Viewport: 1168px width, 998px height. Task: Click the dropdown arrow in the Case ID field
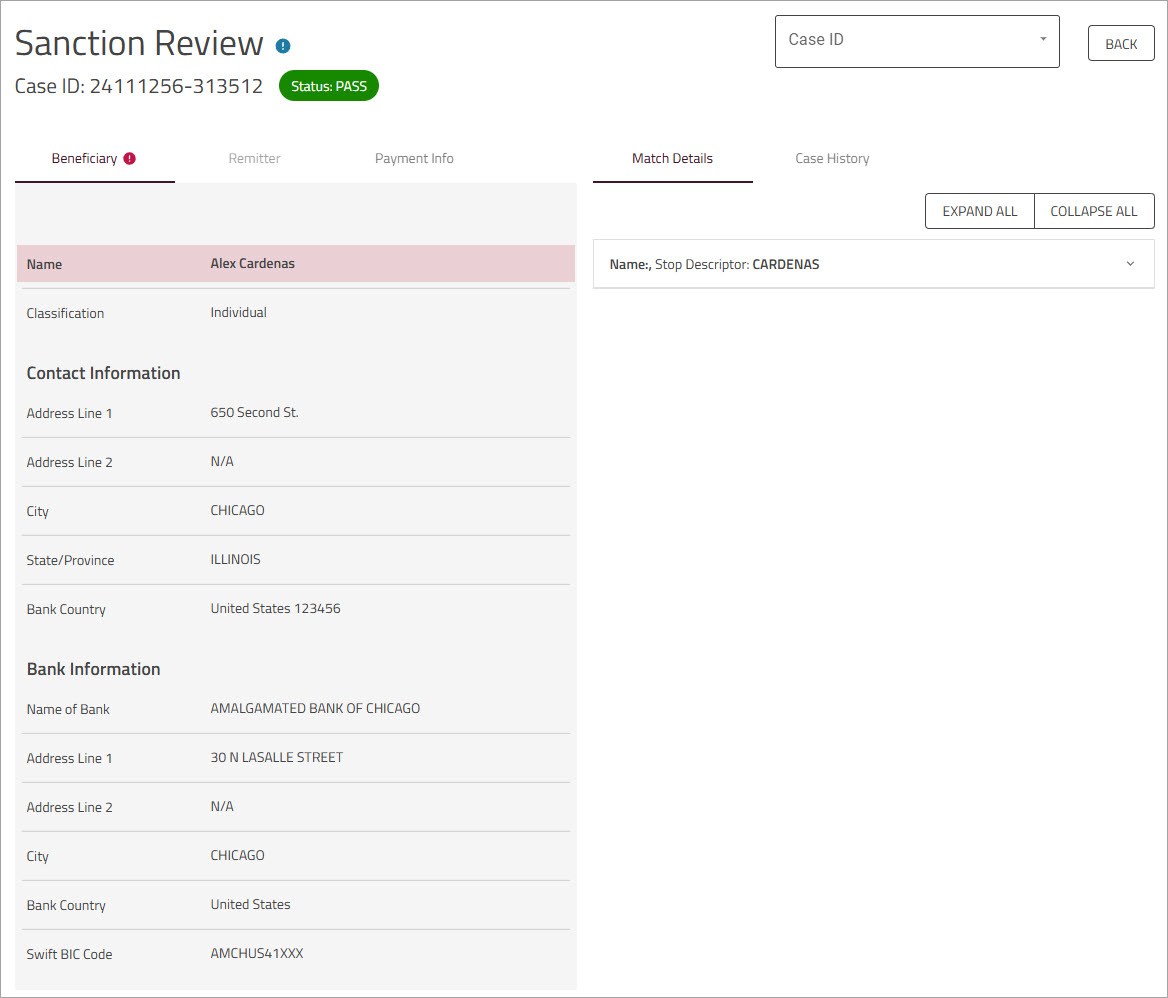coord(1041,40)
